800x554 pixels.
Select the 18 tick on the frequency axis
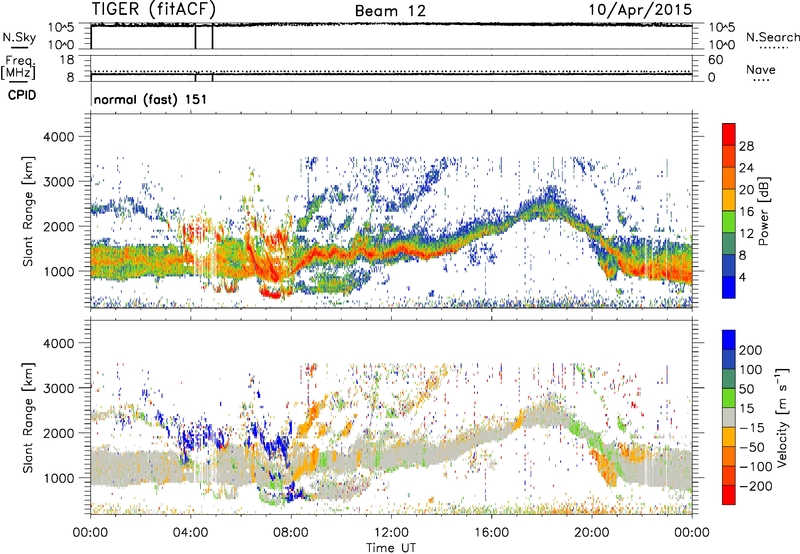(67, 60)
